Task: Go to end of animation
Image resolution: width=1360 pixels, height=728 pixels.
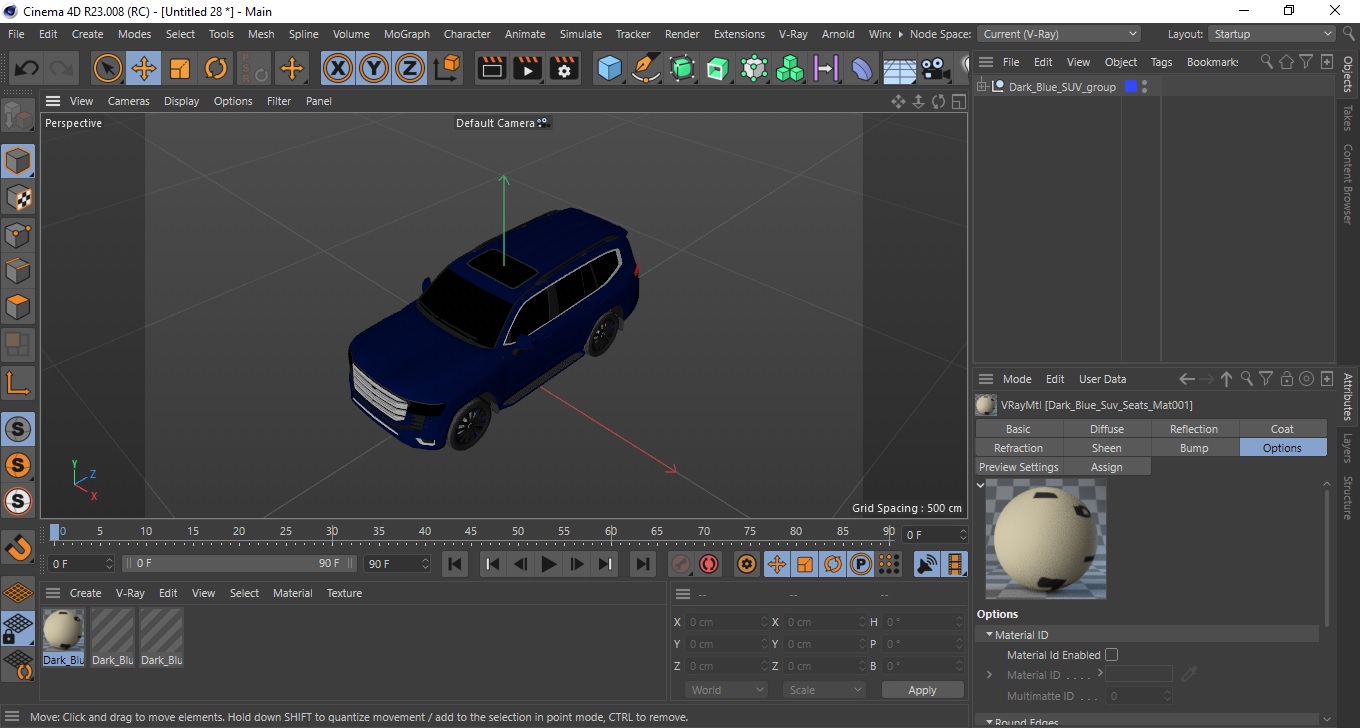Action: coord(642,564)
